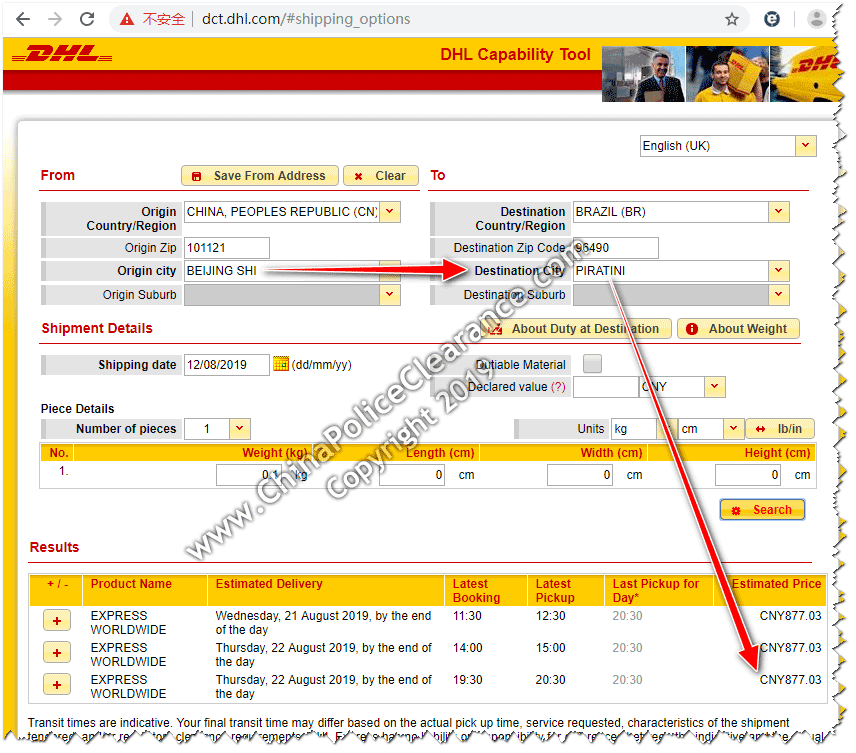Open the cm dimension units dropdown
Image resolution: width=856 pixels, height=753 pixels.
pyautogui.click(x=734, y=429)
